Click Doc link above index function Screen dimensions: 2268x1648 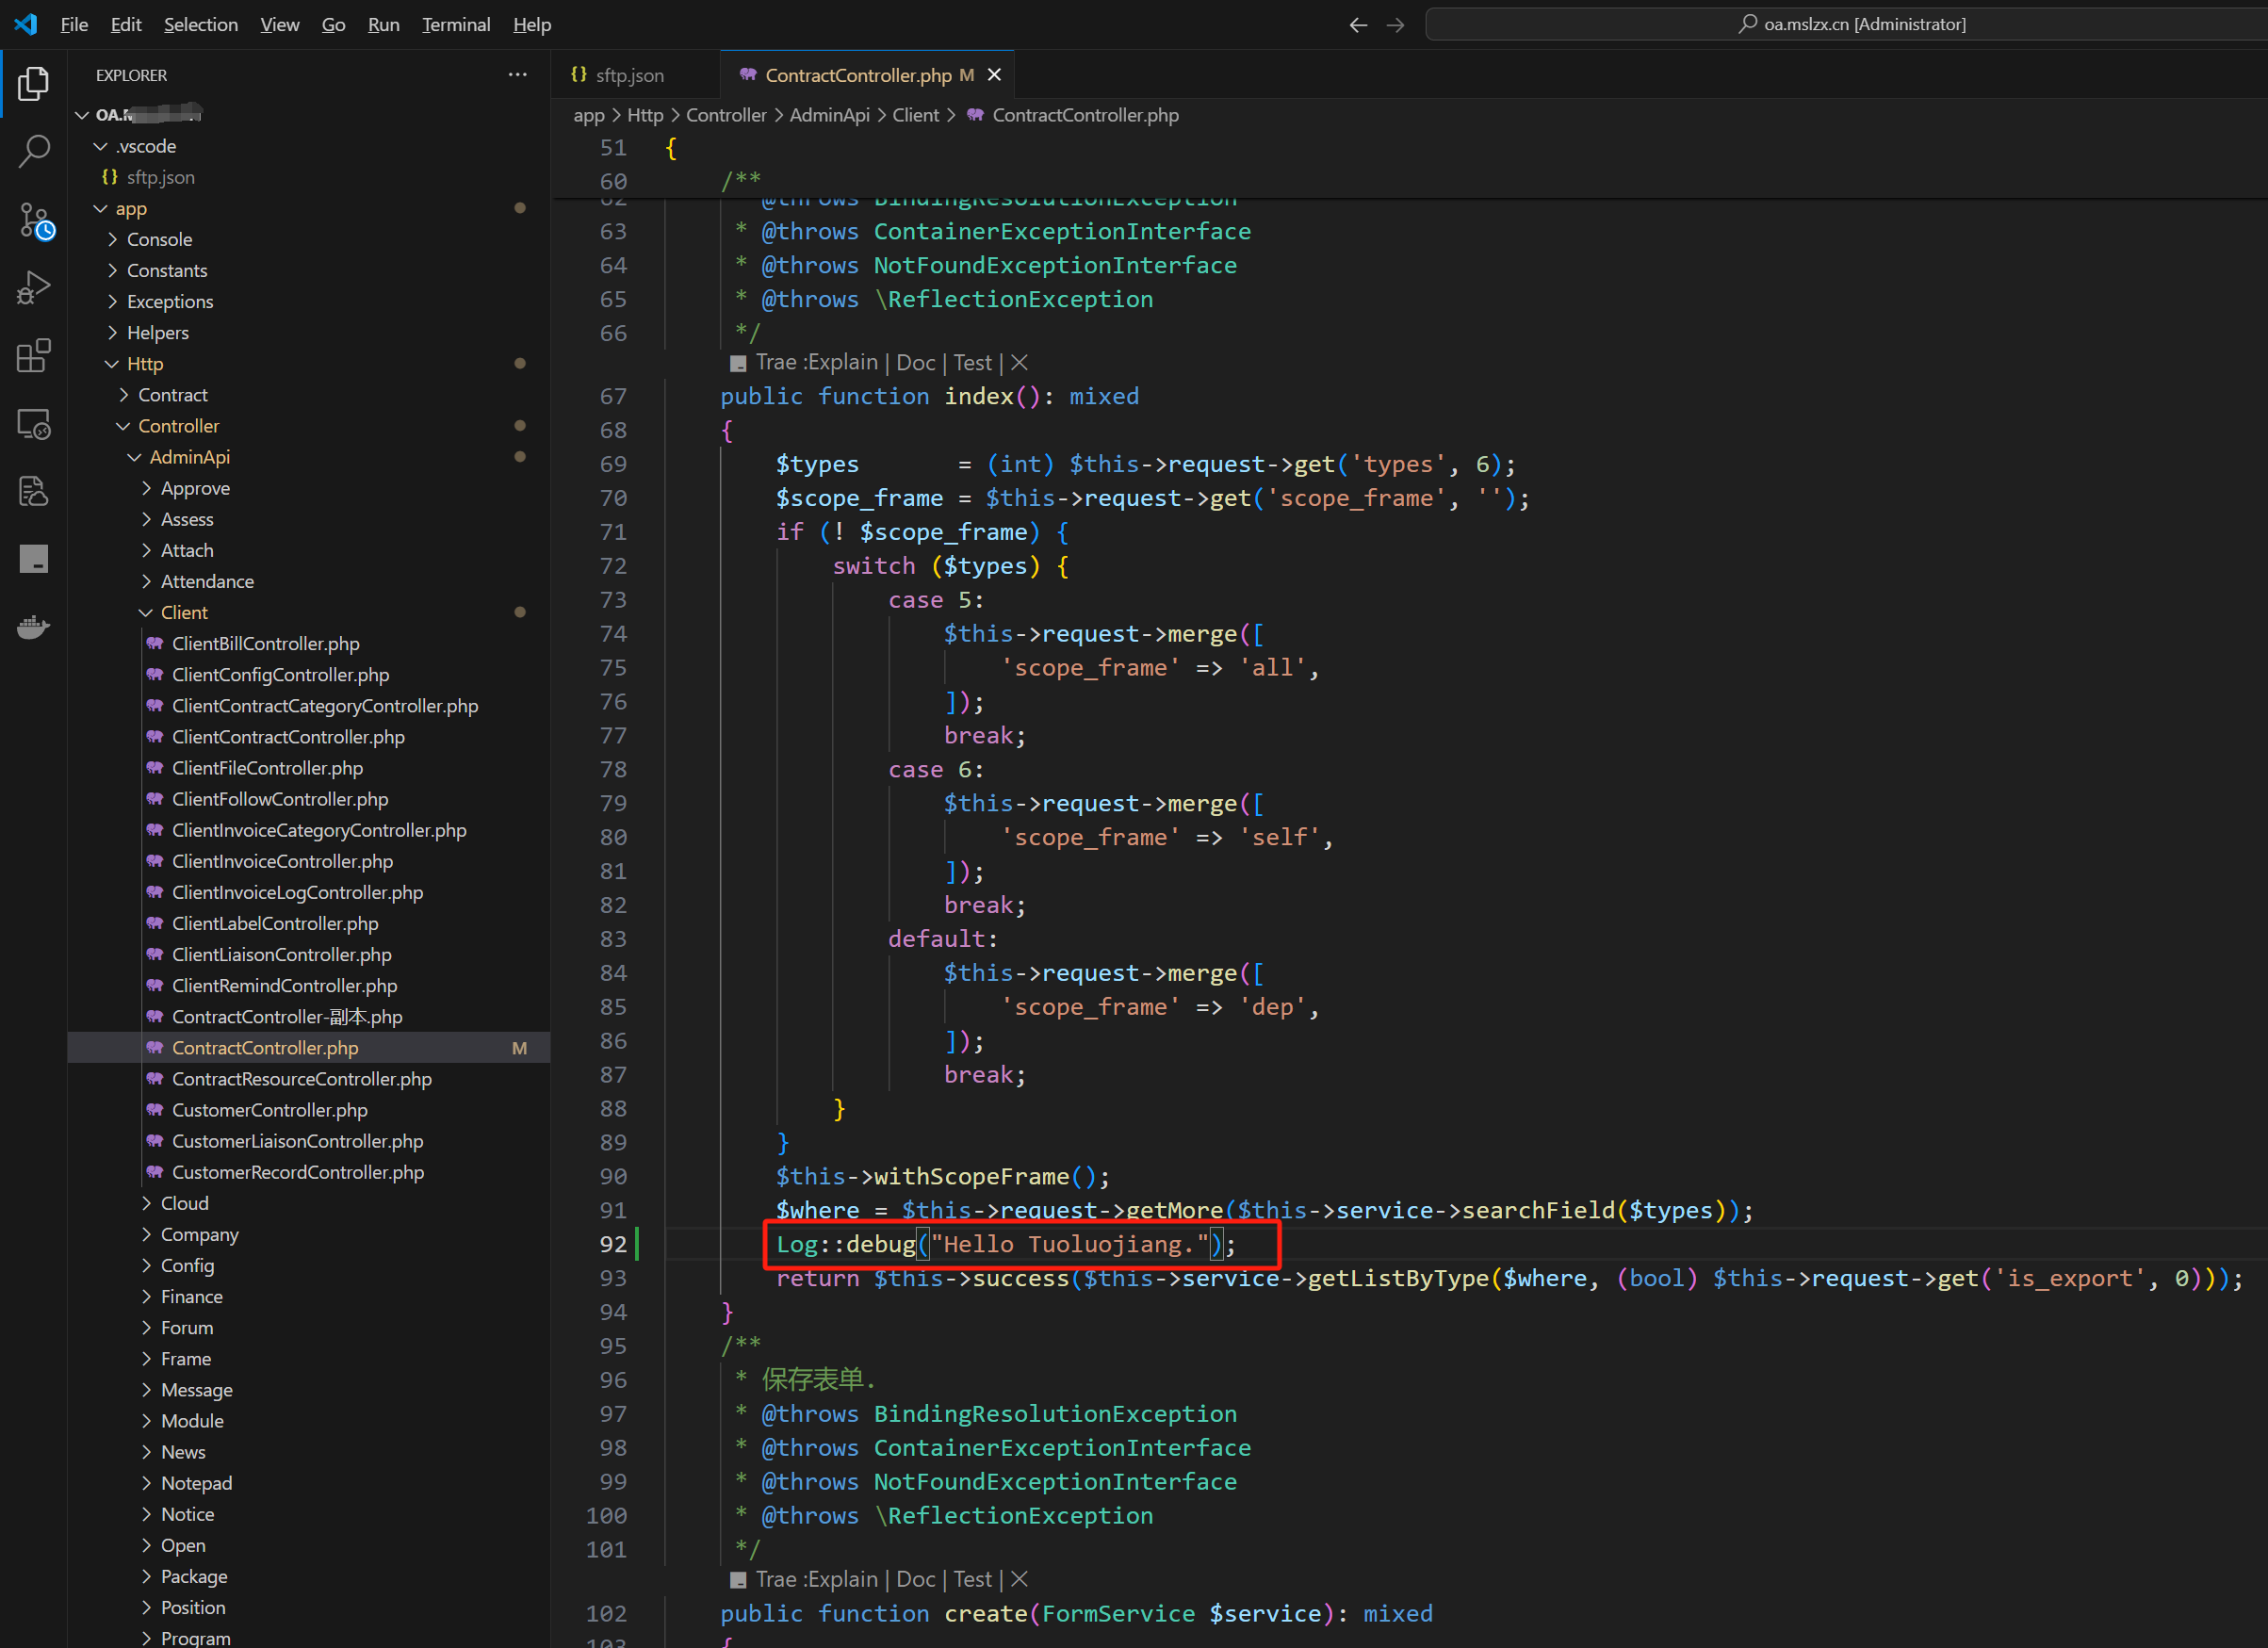pyautogui.click(x=915, y=362)
